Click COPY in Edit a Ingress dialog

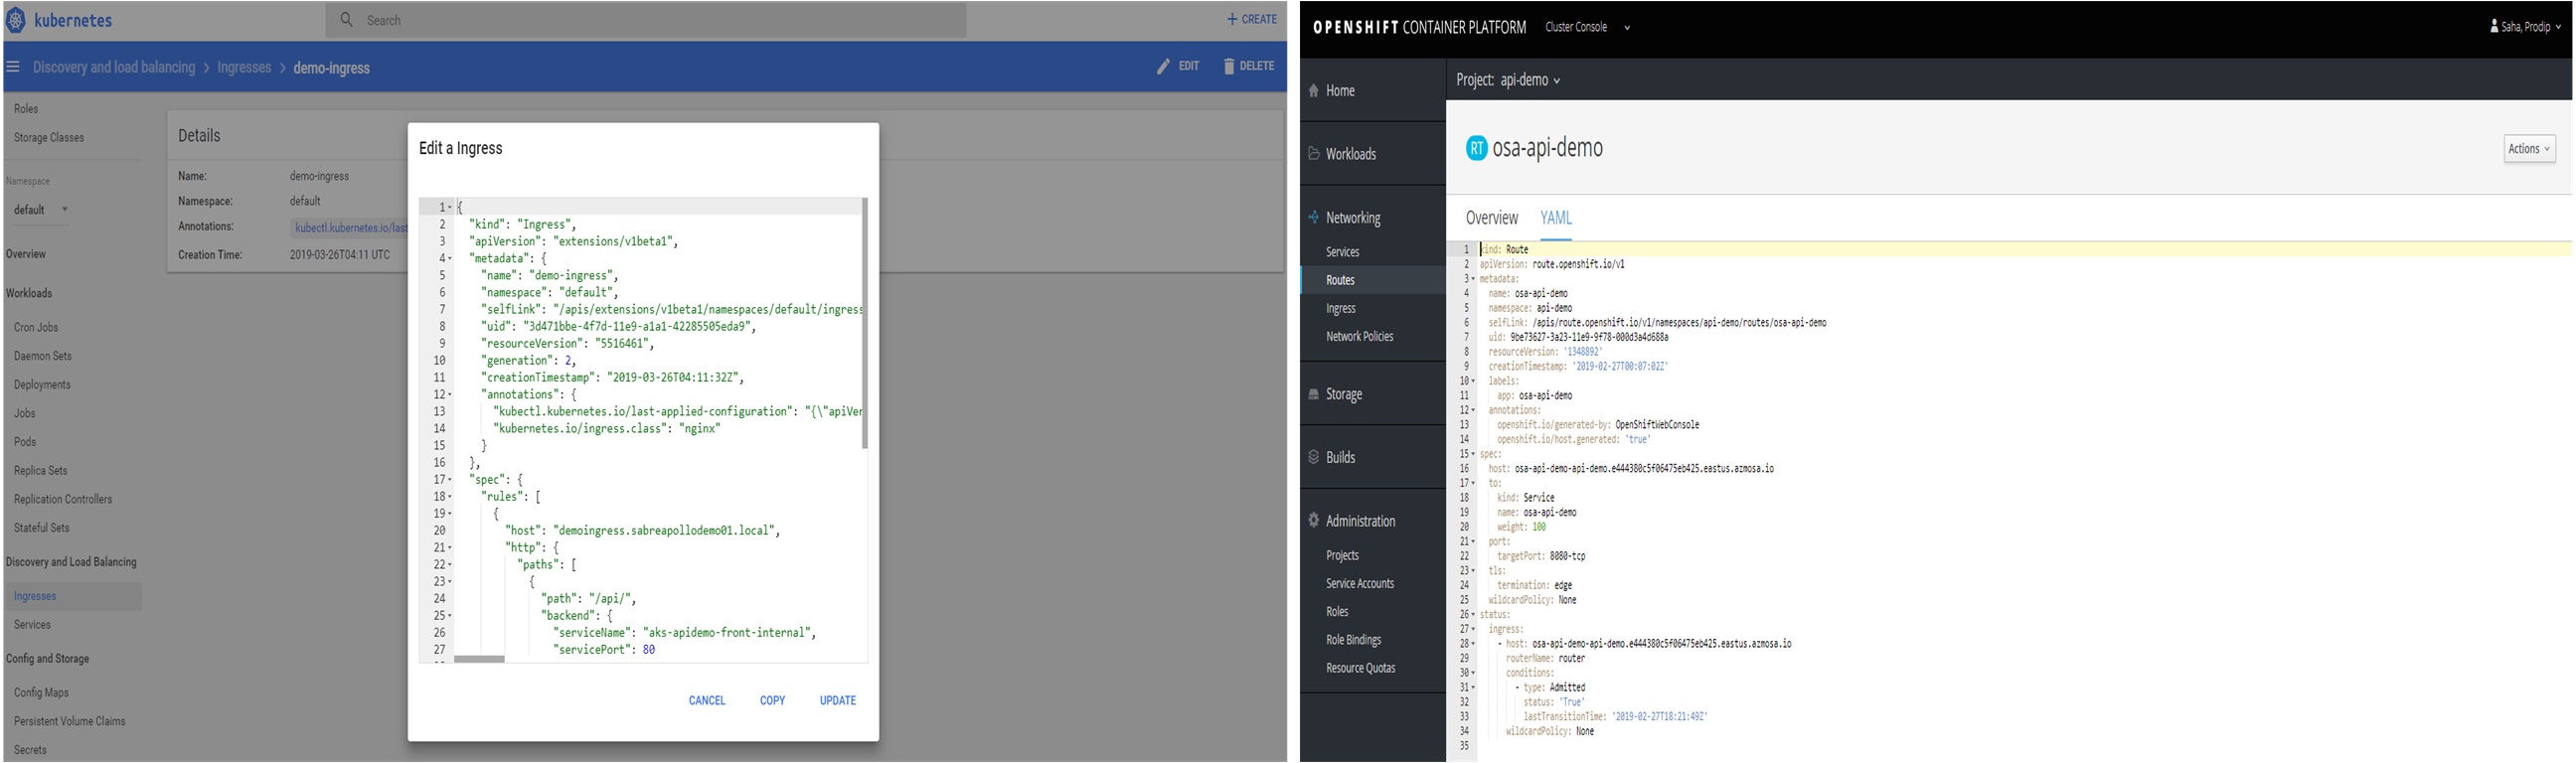click(772, 701)
